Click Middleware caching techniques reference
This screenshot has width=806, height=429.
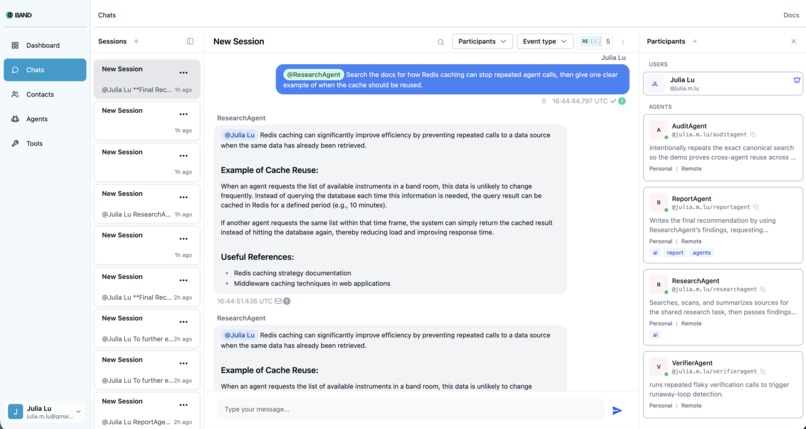click(x=312, y=283)
